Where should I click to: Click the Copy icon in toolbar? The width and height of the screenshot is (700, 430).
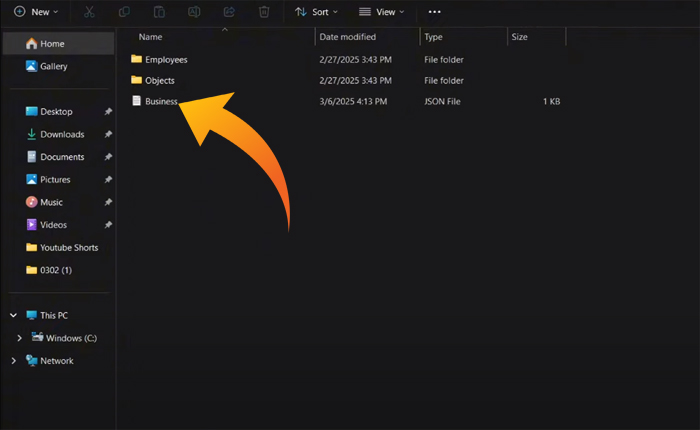[125, 12]
